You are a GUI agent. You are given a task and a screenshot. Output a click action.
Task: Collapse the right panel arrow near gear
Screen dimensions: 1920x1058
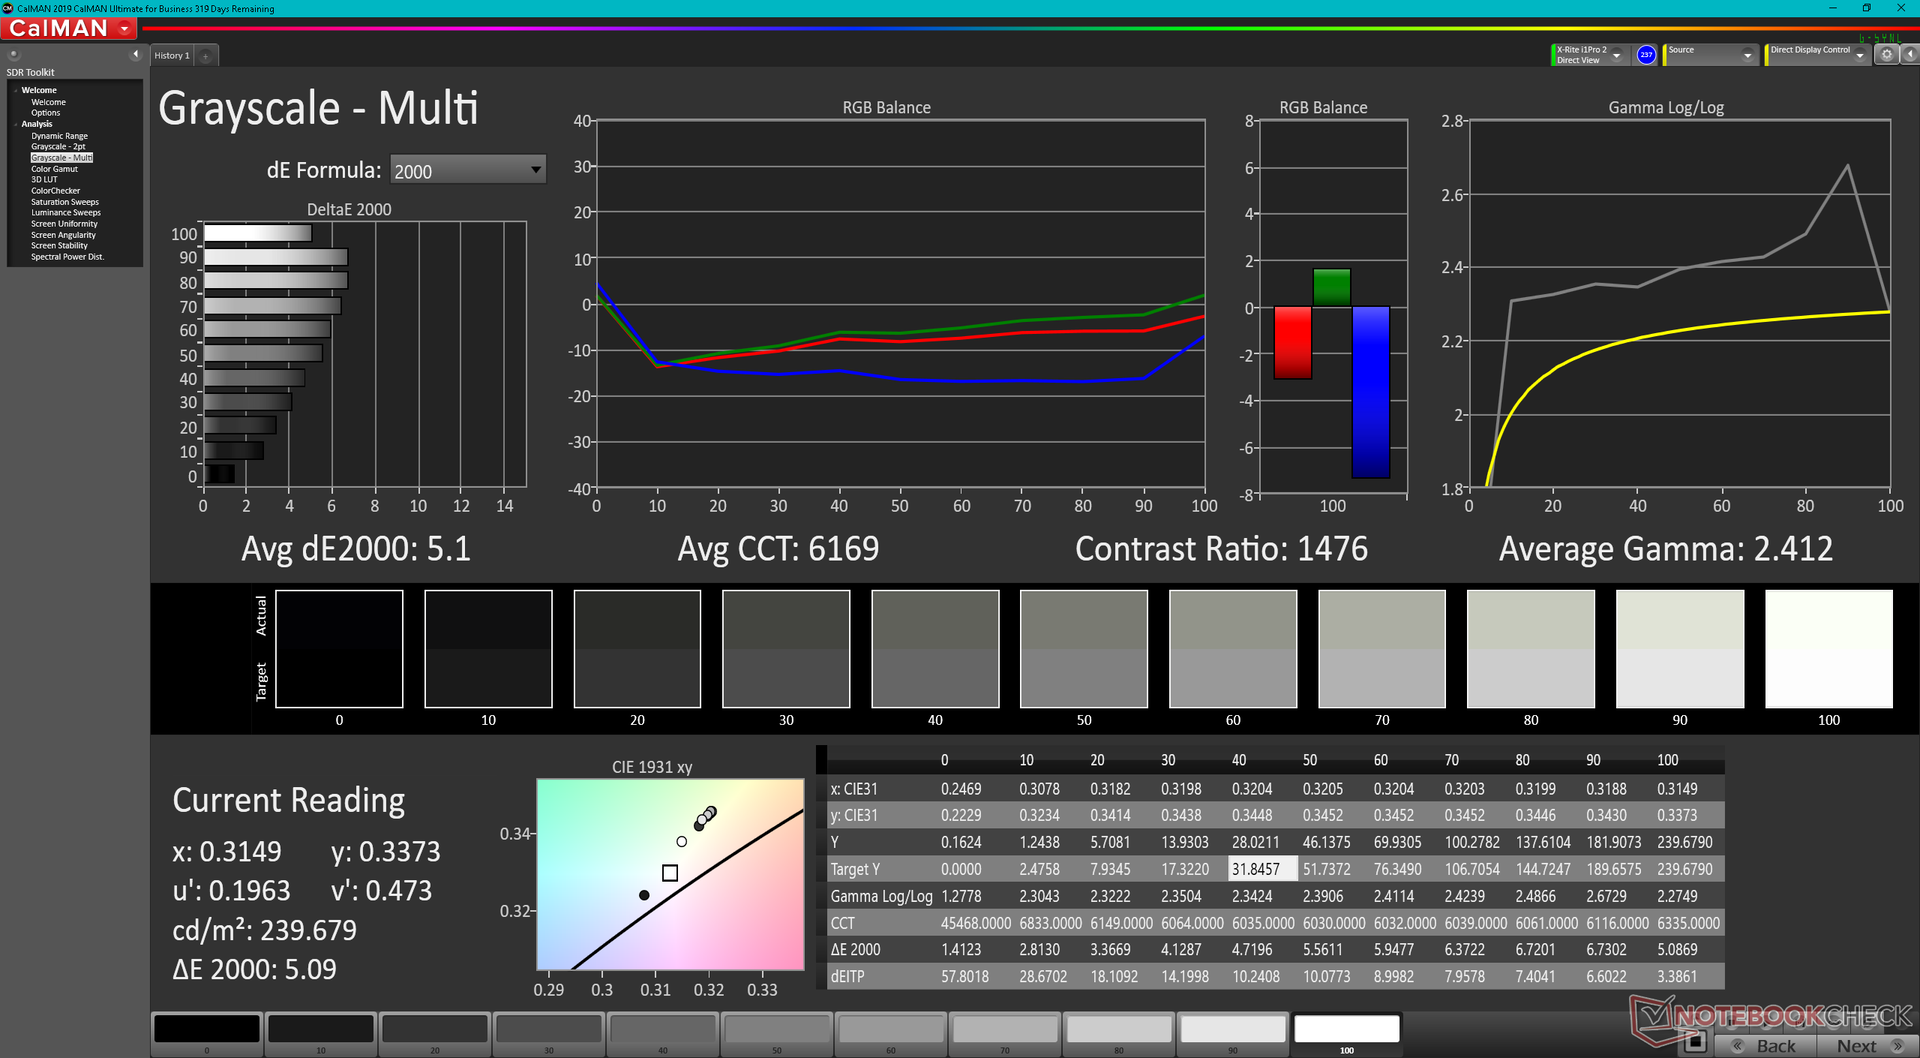(x=1908, y=55)
